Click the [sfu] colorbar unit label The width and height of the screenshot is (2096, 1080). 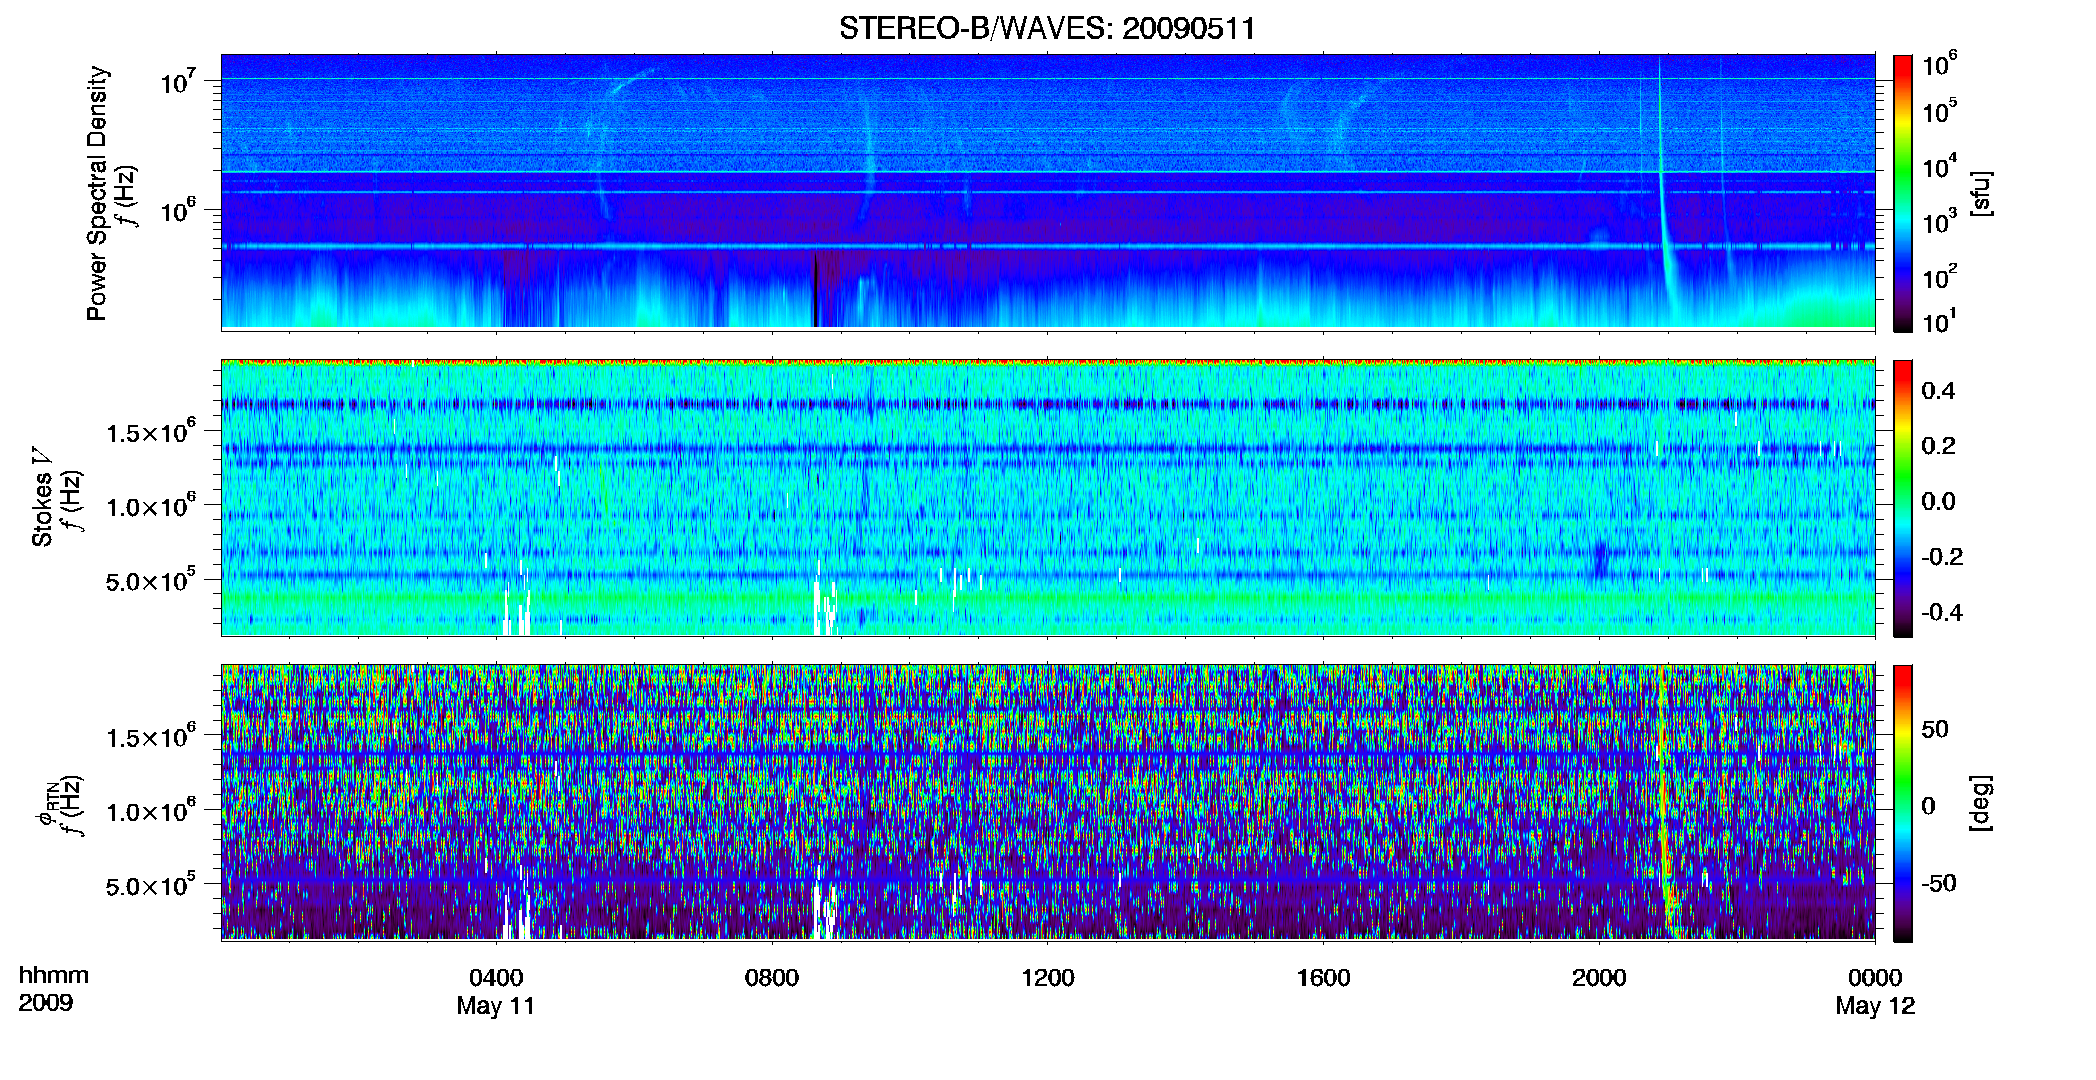(x=1980, y=193)
